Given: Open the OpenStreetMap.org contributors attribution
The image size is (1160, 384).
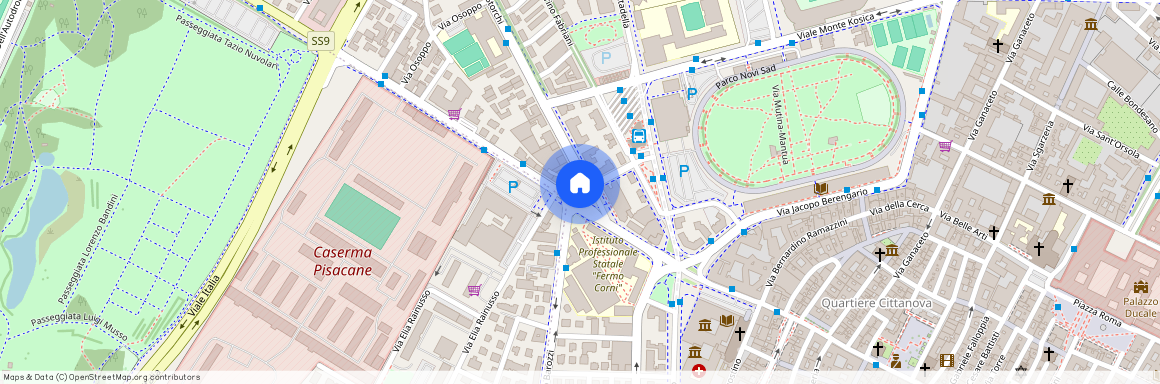Looking at the screenshot, I should pyautogui.click(x=134, y=377).
